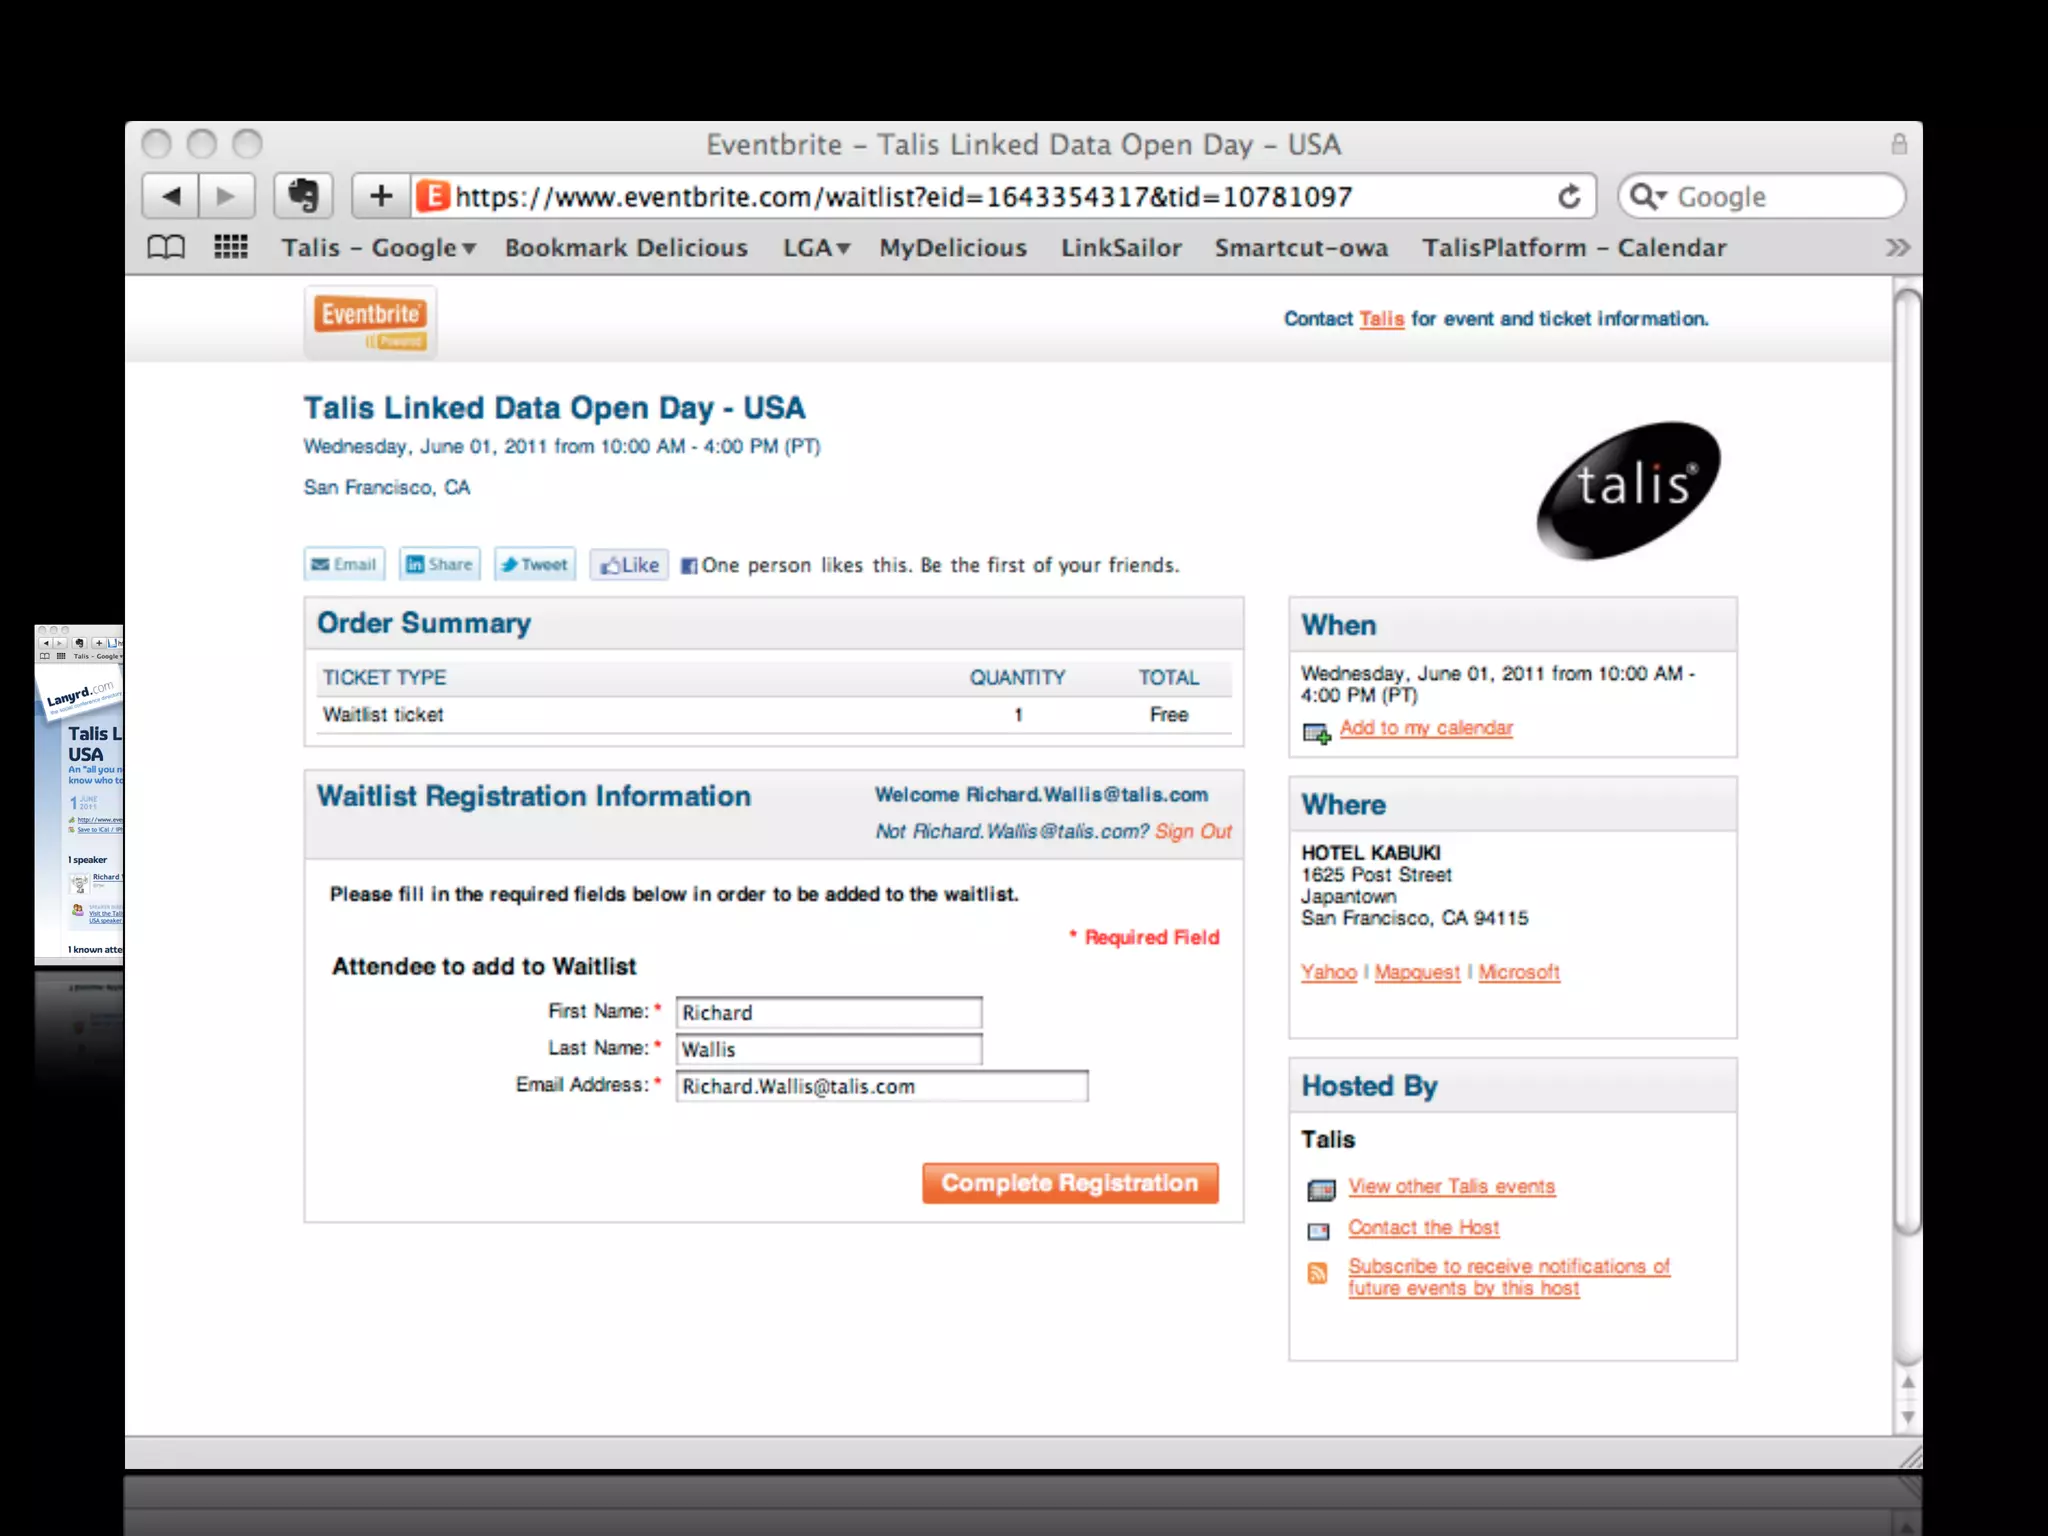Open Top Sites grid icon
This screenshot has width=2048, height=1536.
click(x=231, y=247)
